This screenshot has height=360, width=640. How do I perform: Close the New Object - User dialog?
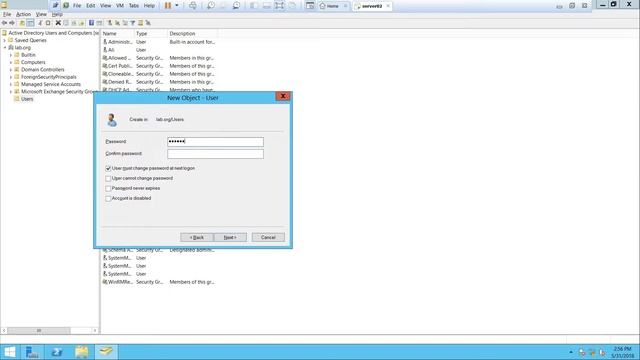(x=283, y=96)
